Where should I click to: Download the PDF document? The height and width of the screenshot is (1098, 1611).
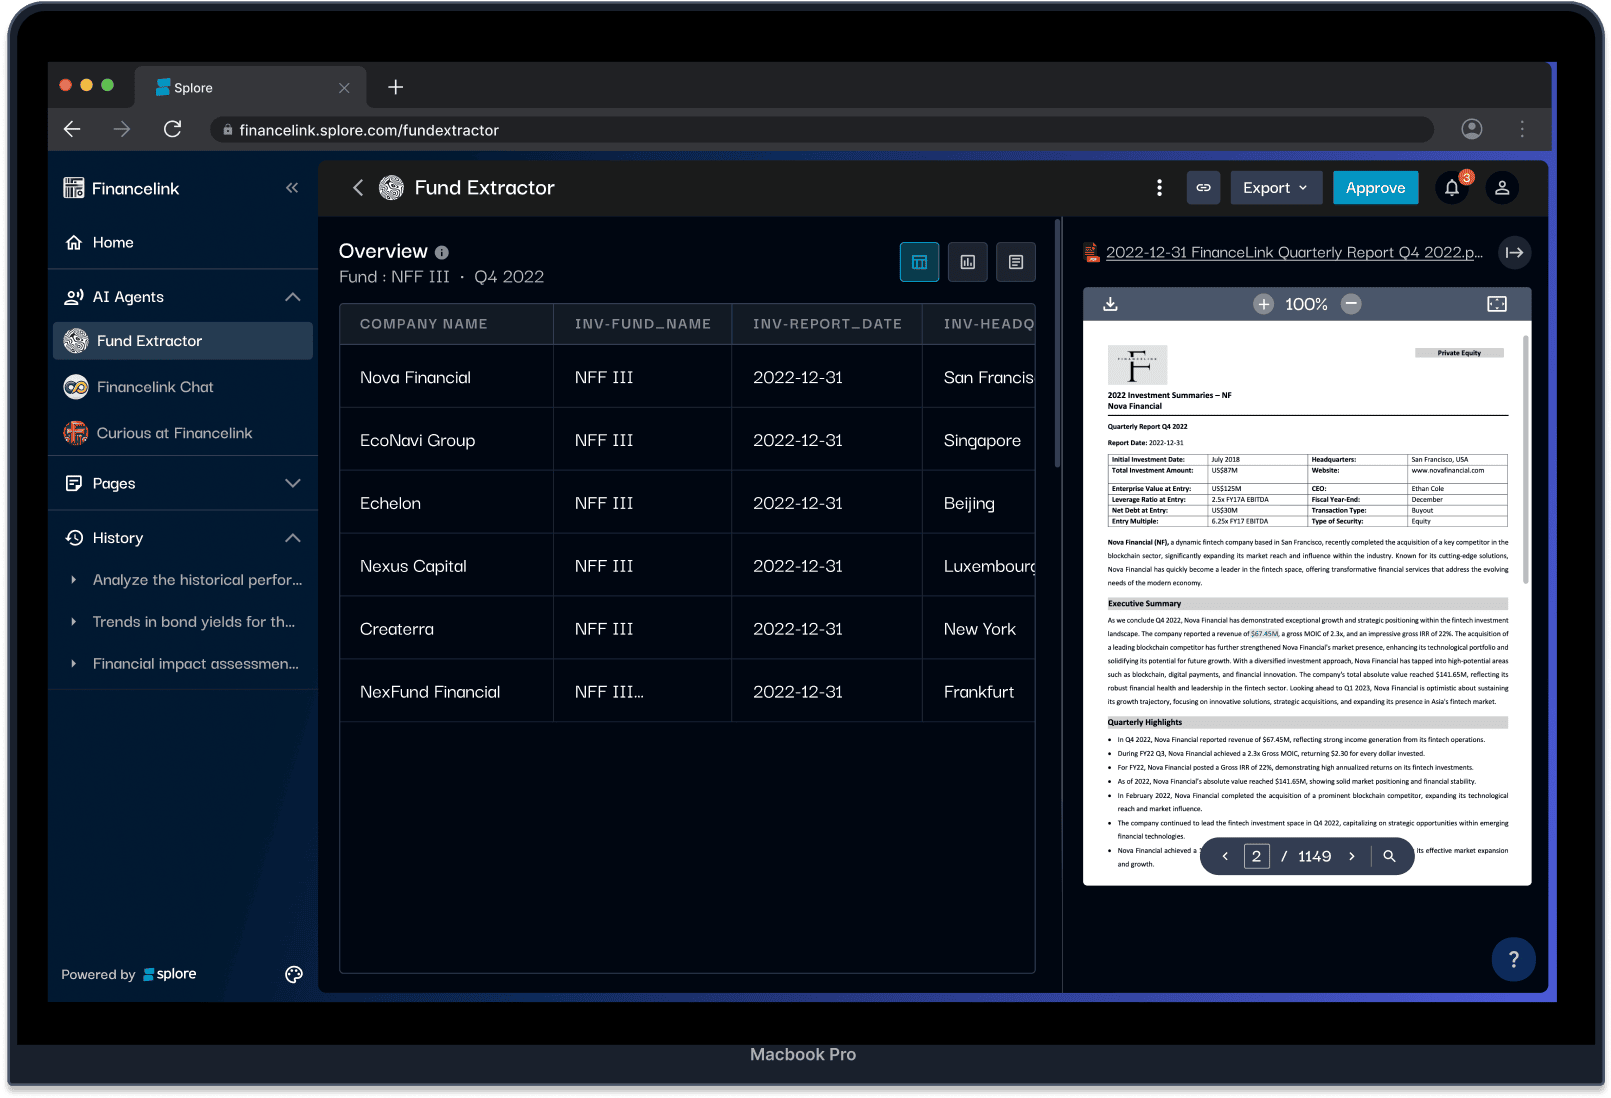coord(1110,304)
